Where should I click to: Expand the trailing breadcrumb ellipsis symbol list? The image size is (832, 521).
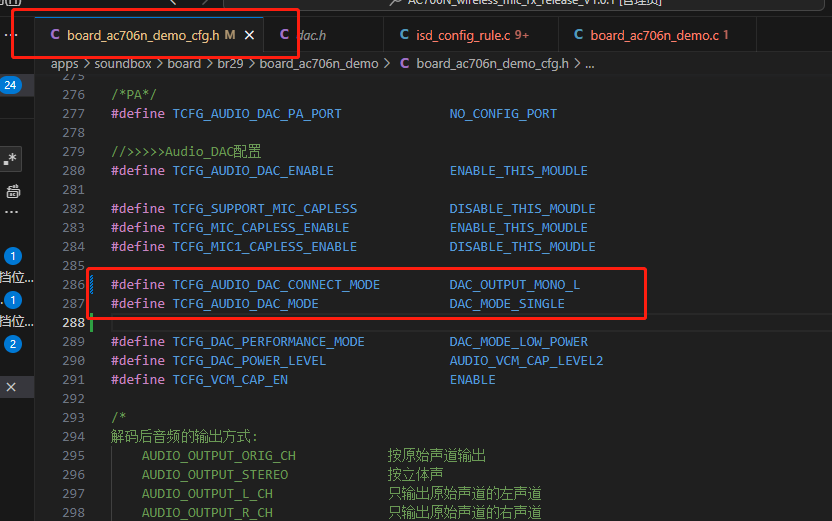tap(590, 64)
